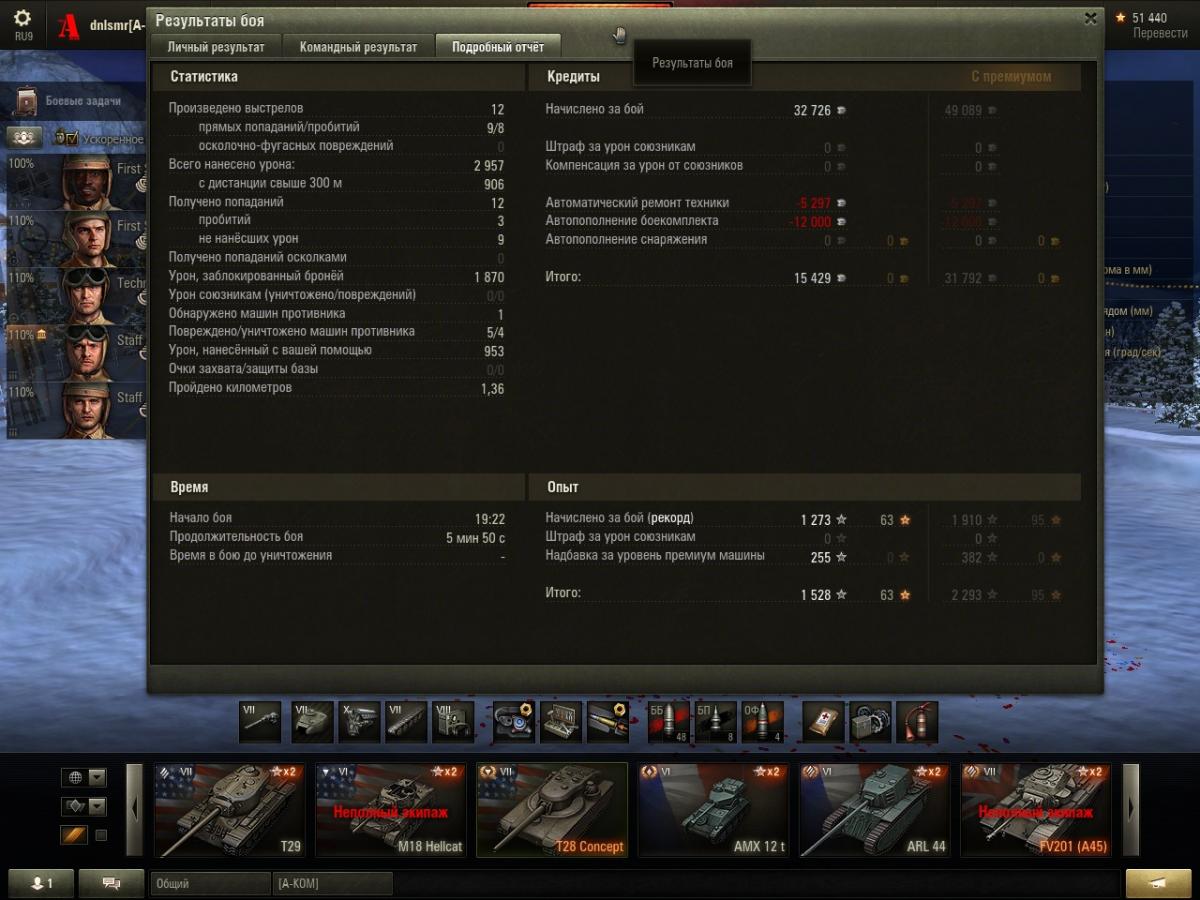
Task: Open the nation filter dropdown
Action: tap(84, 777)
